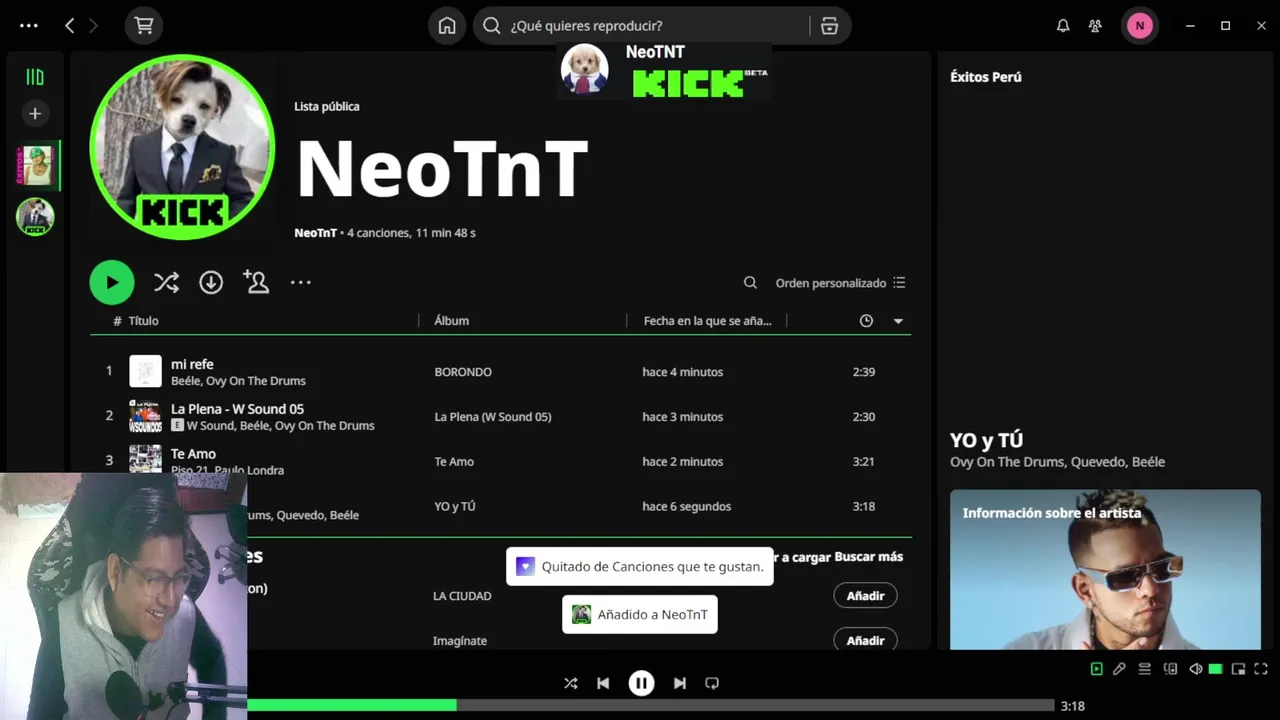Screen dimensions: 1280x720
Task: Sort by the Título column
Action: coord(143,321)
